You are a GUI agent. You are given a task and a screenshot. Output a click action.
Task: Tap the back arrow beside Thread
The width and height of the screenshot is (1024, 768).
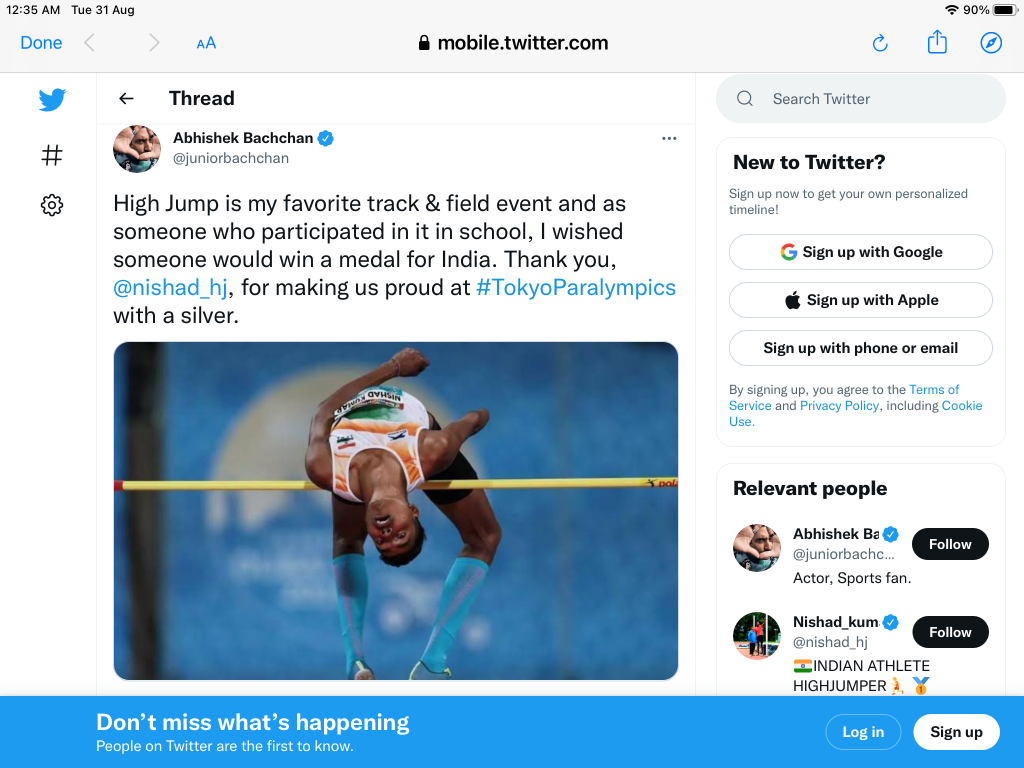(126, 98)
